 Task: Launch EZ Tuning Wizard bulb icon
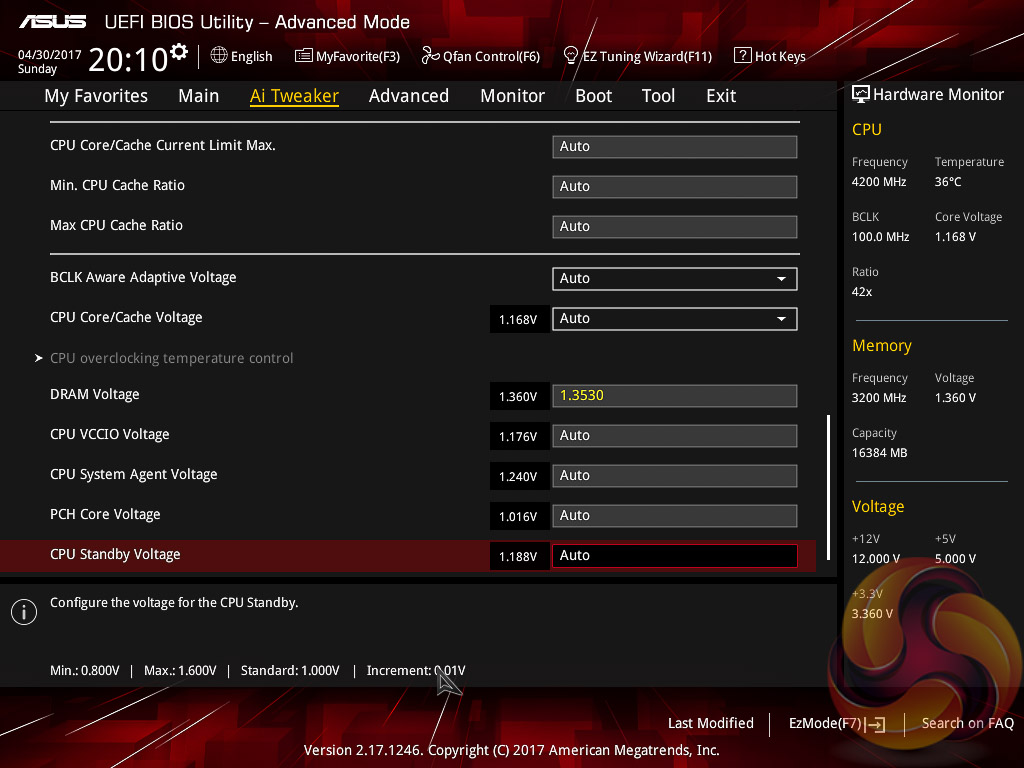click(x=571, y=56)
